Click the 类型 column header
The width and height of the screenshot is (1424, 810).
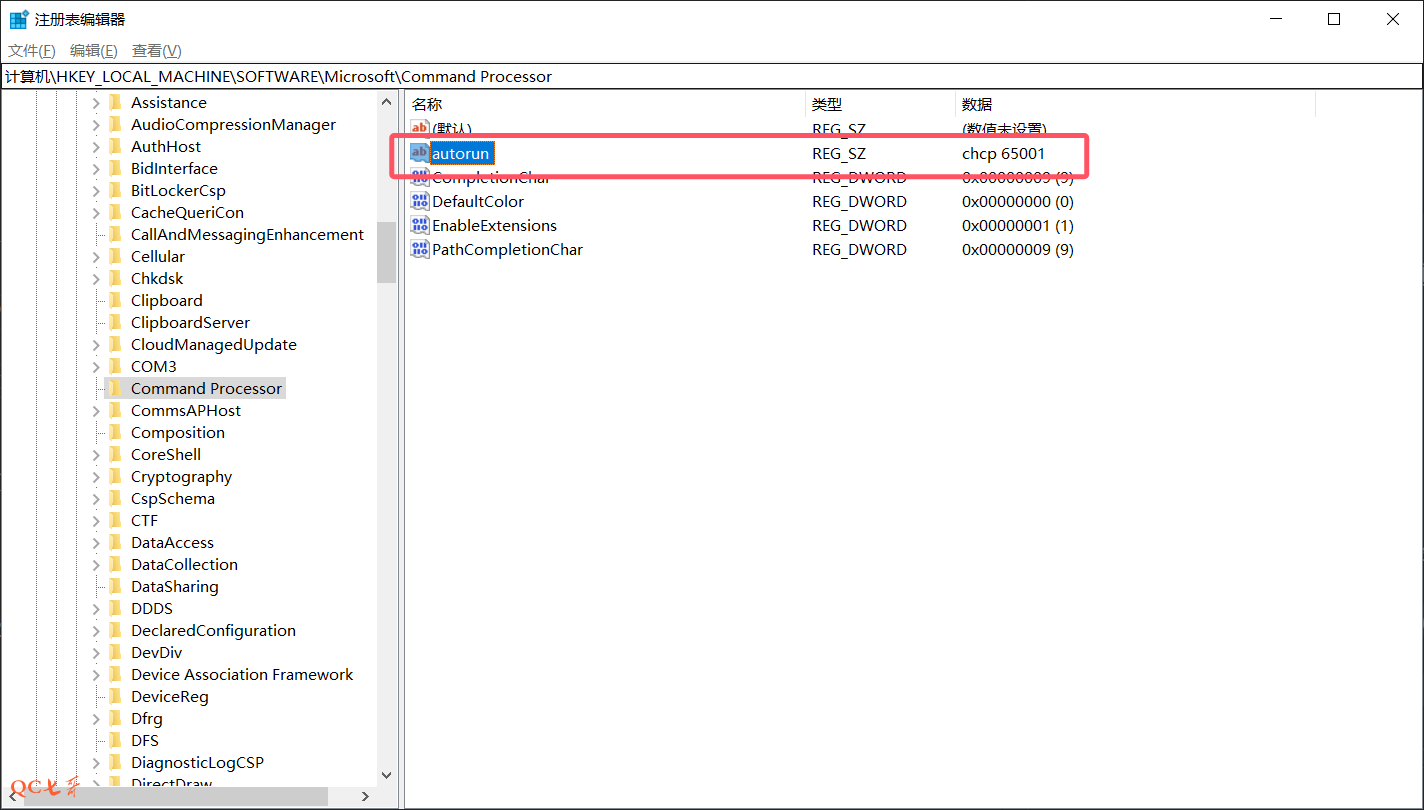[x=826, y=104]
